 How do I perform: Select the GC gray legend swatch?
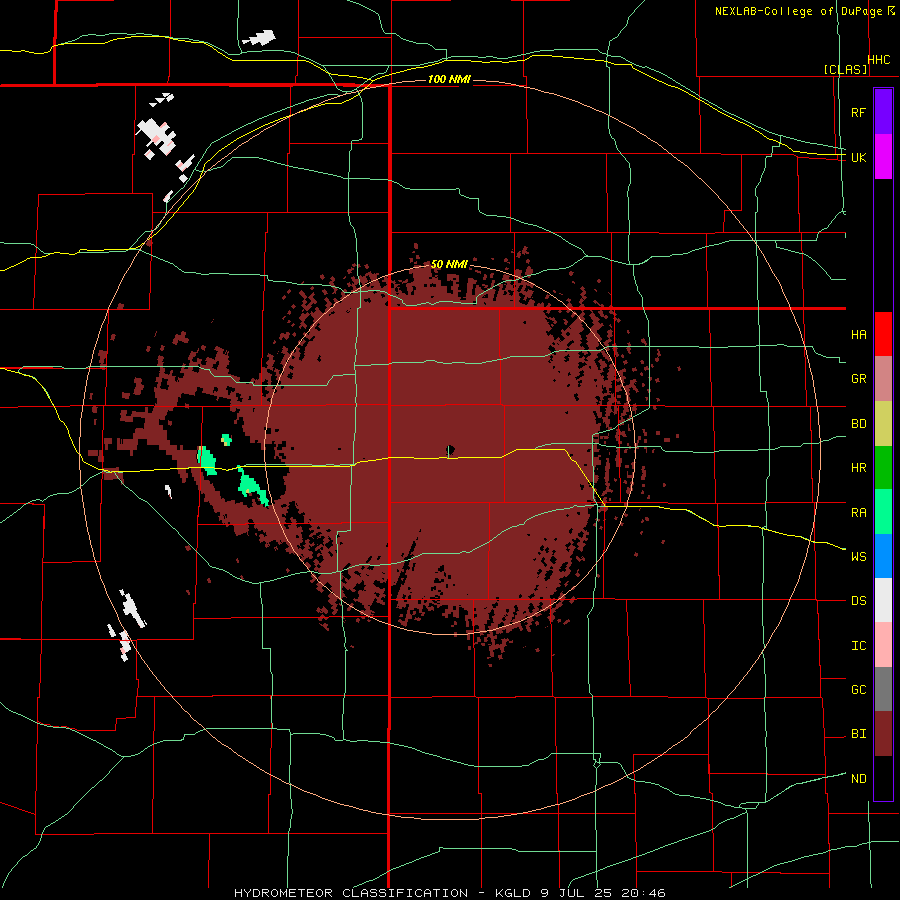tap(883, 689)
